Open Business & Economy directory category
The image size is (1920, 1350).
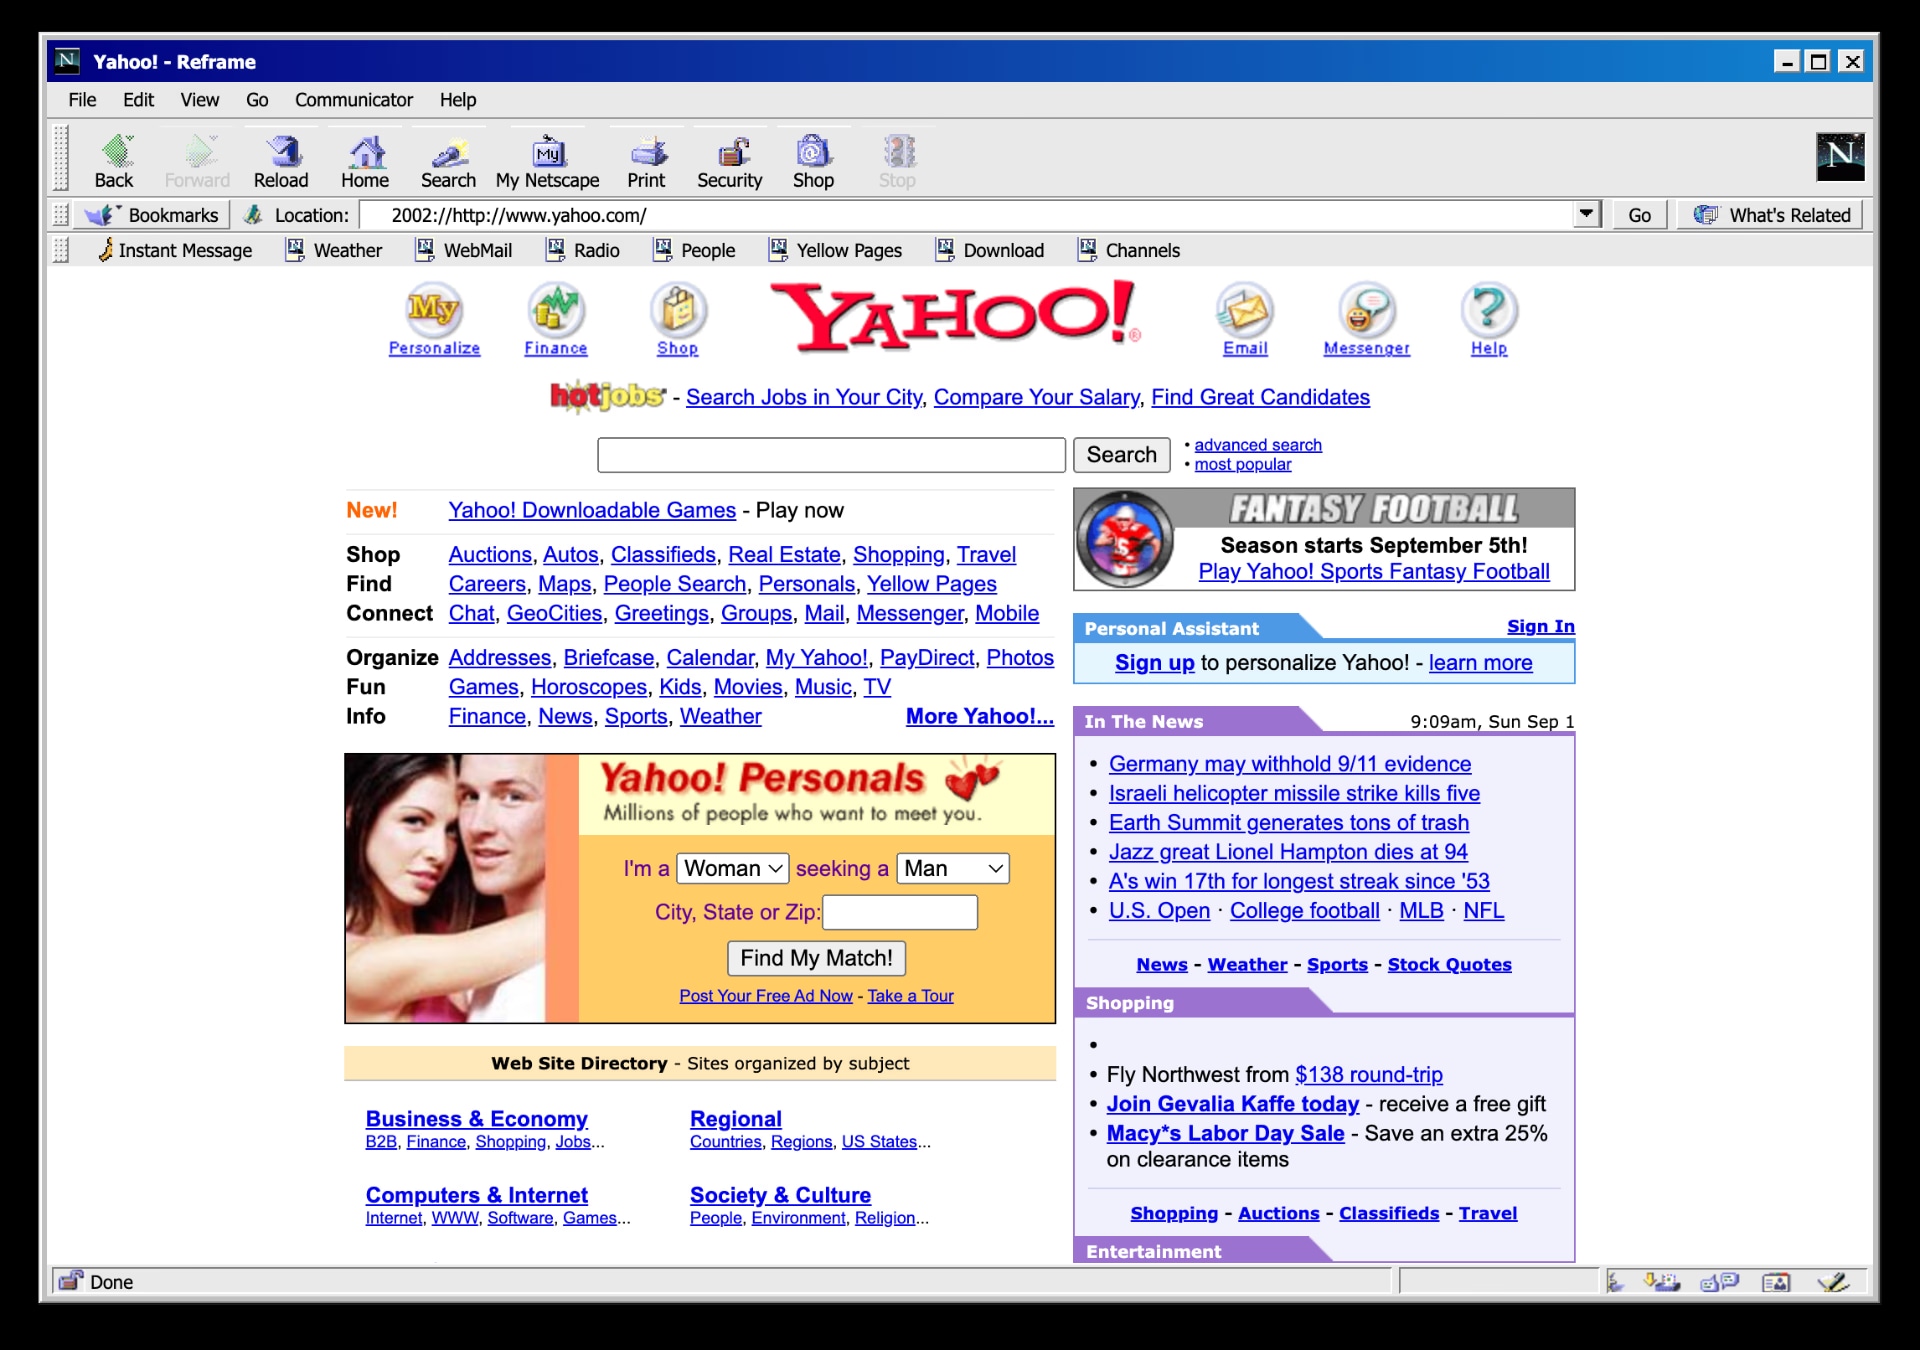[x=476, y=1119]
